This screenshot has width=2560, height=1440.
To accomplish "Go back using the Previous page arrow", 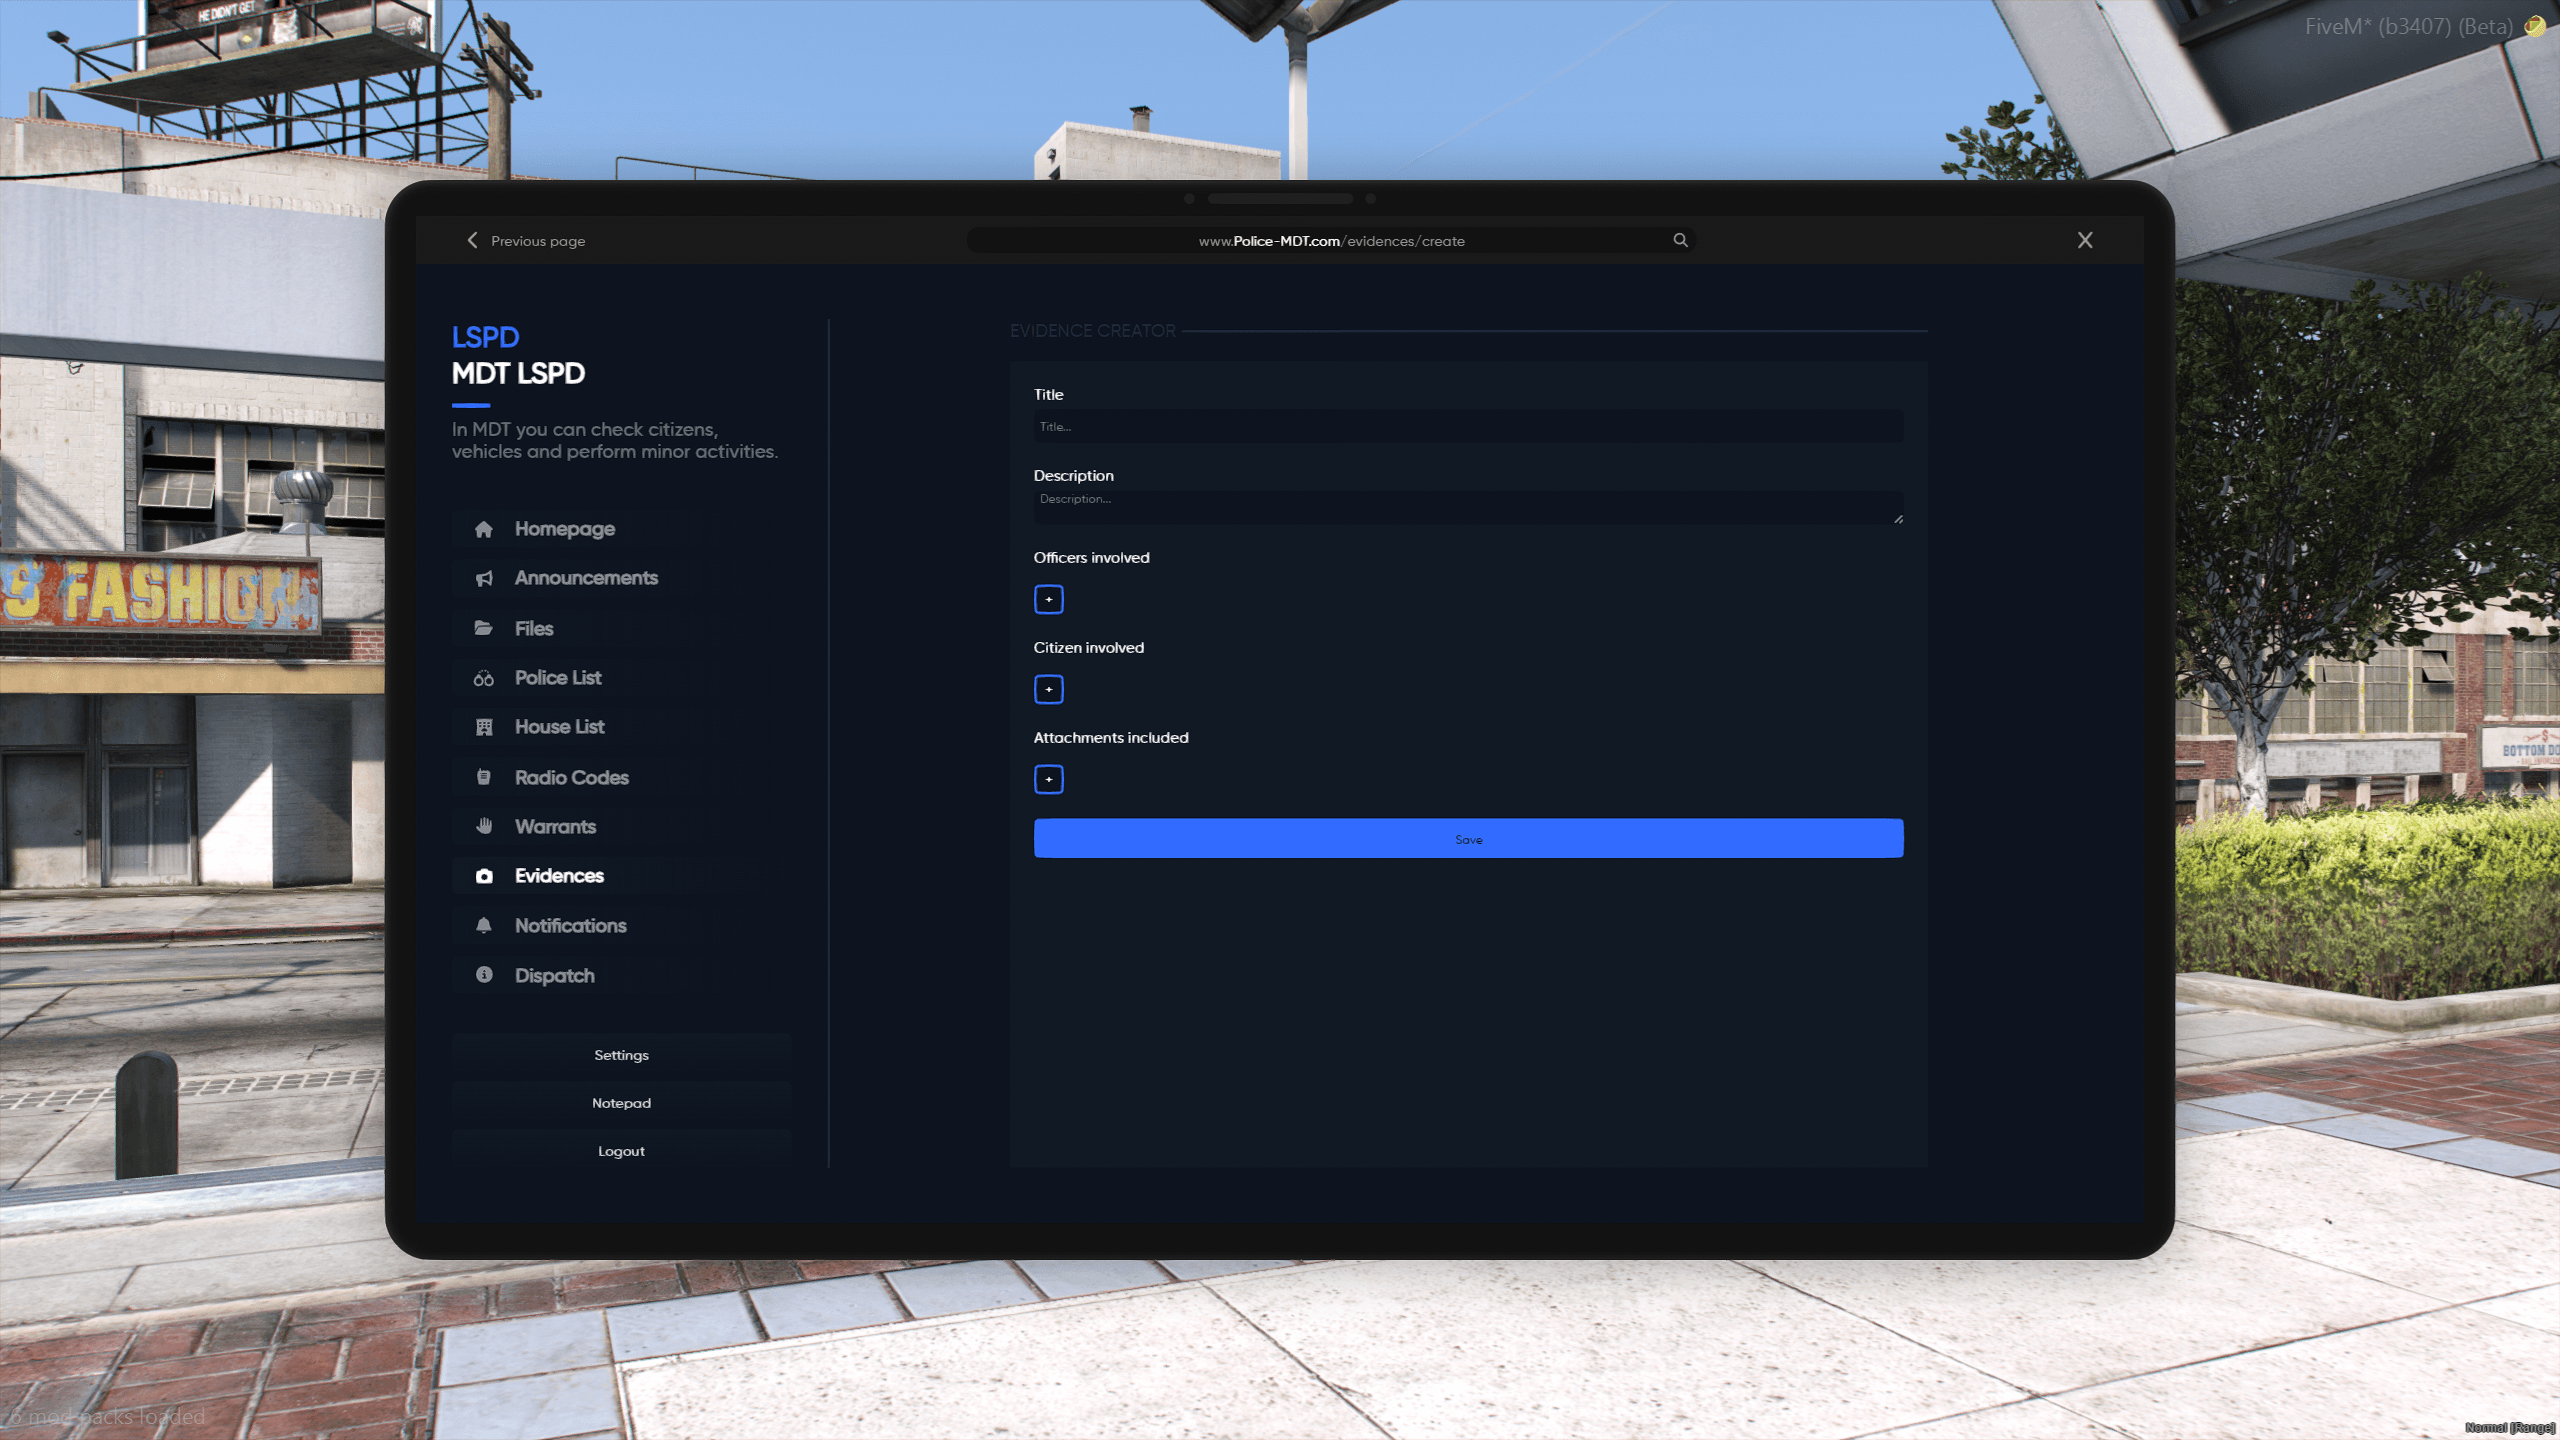I will (472, 240).
